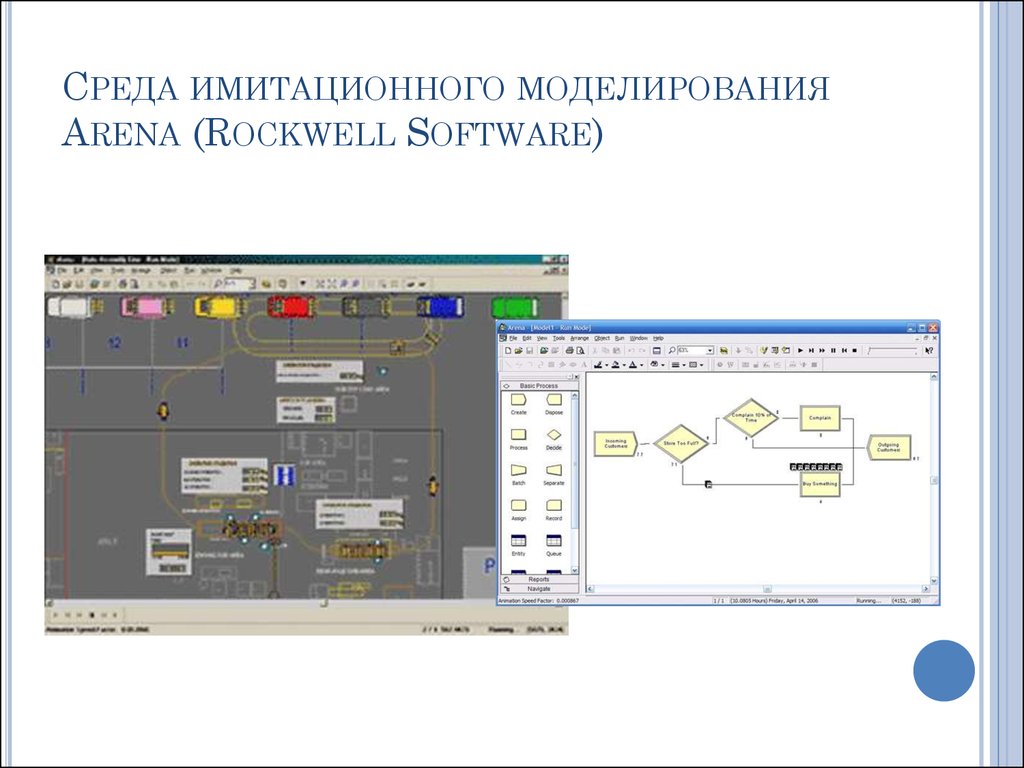Click the Start Over run button
1024x768 pixels.
[x=844, y=351]
